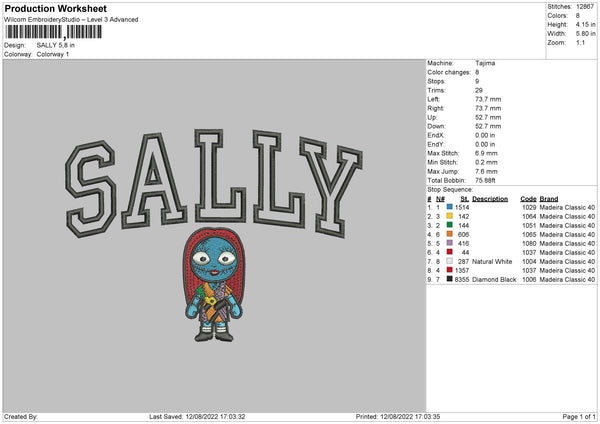This screenshot has height=424, width=600.
Task: Select 'Wilcom EmbroideryStudio – Level 3 Advanced' text
Action: point(71,20)
